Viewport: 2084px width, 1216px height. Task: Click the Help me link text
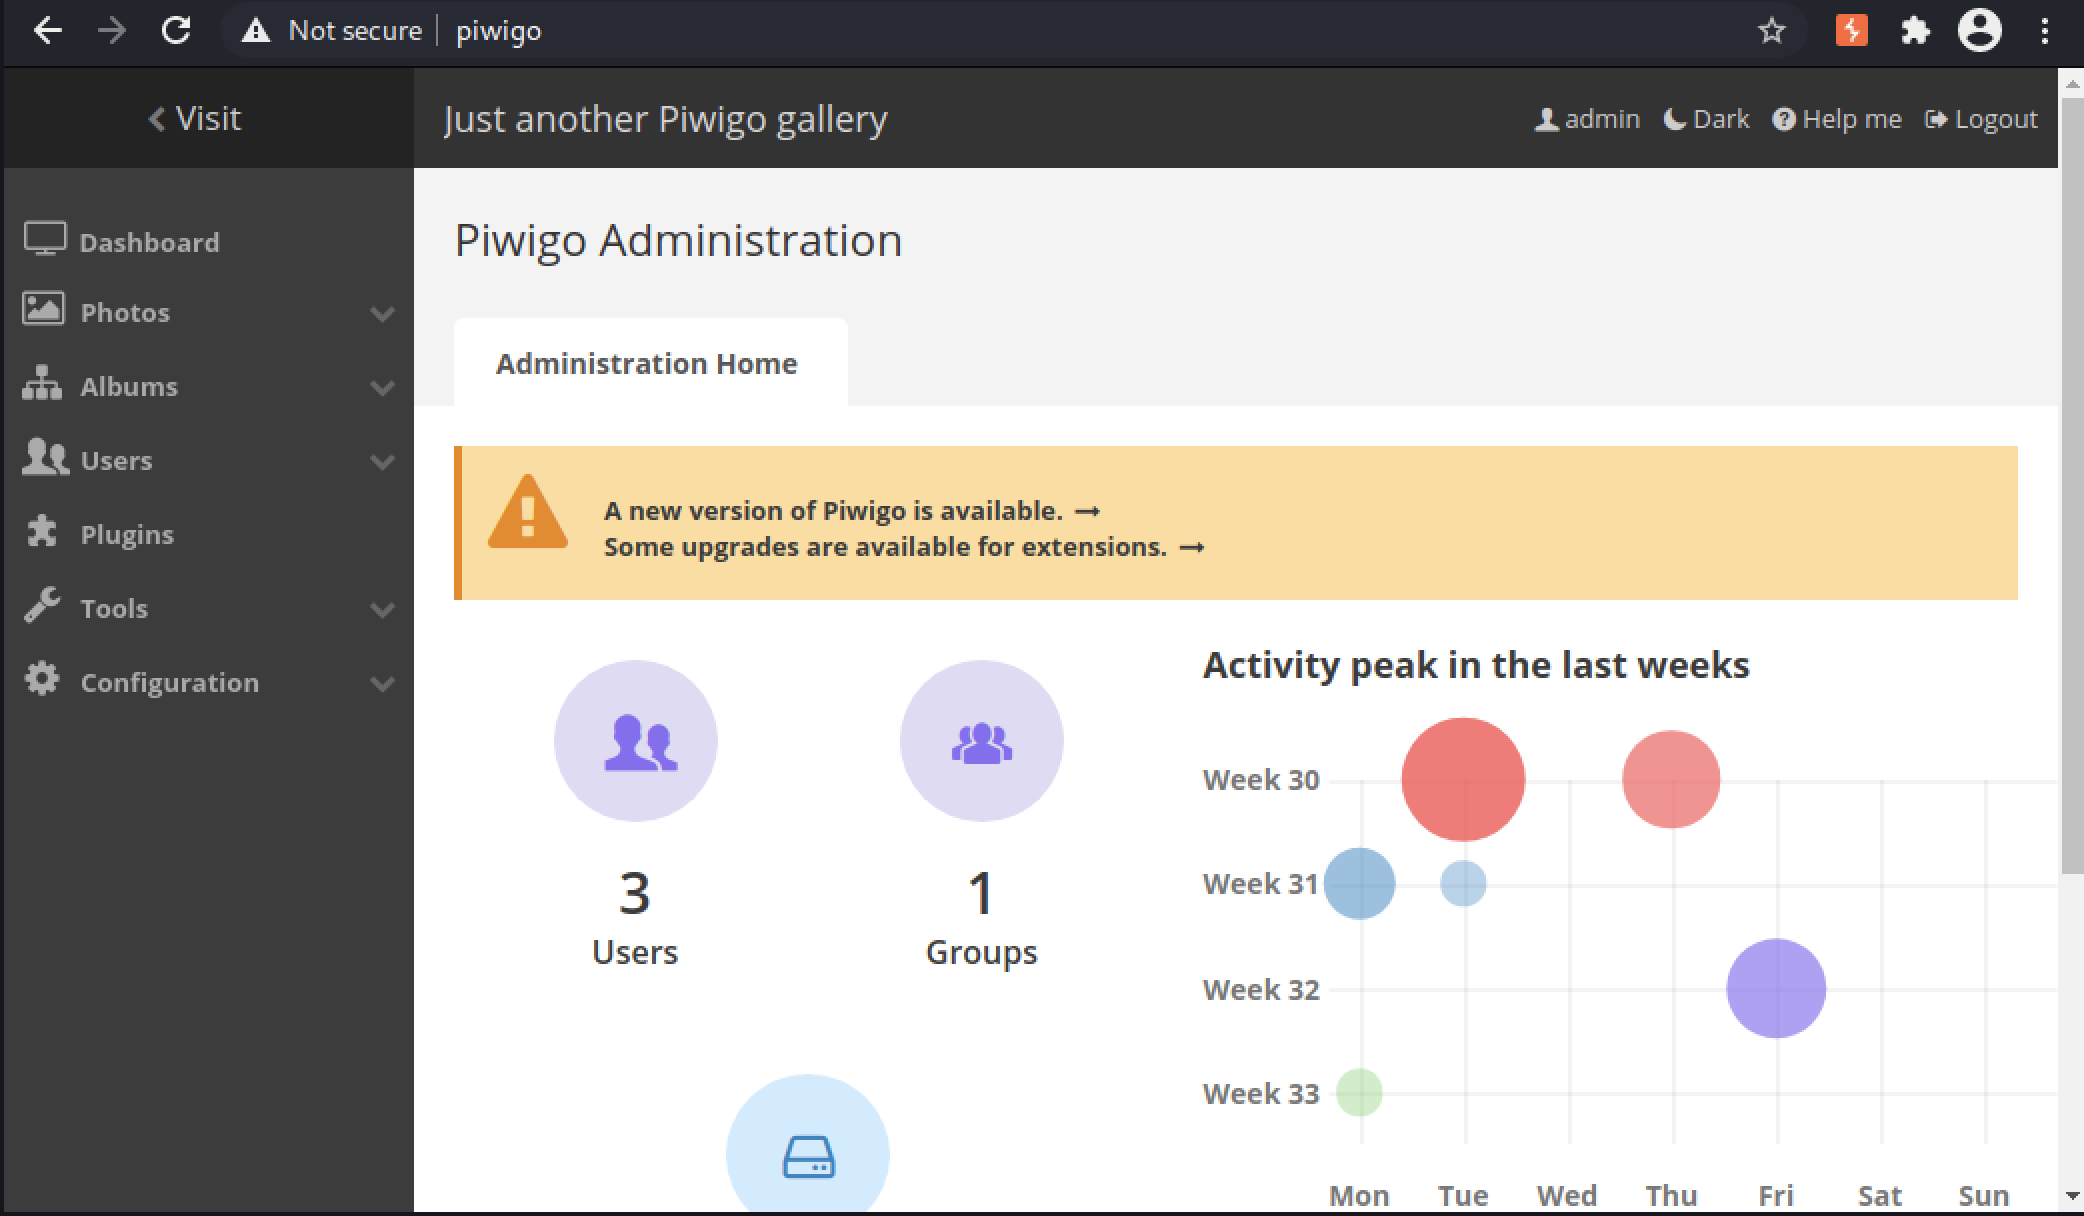[1852, 119]
